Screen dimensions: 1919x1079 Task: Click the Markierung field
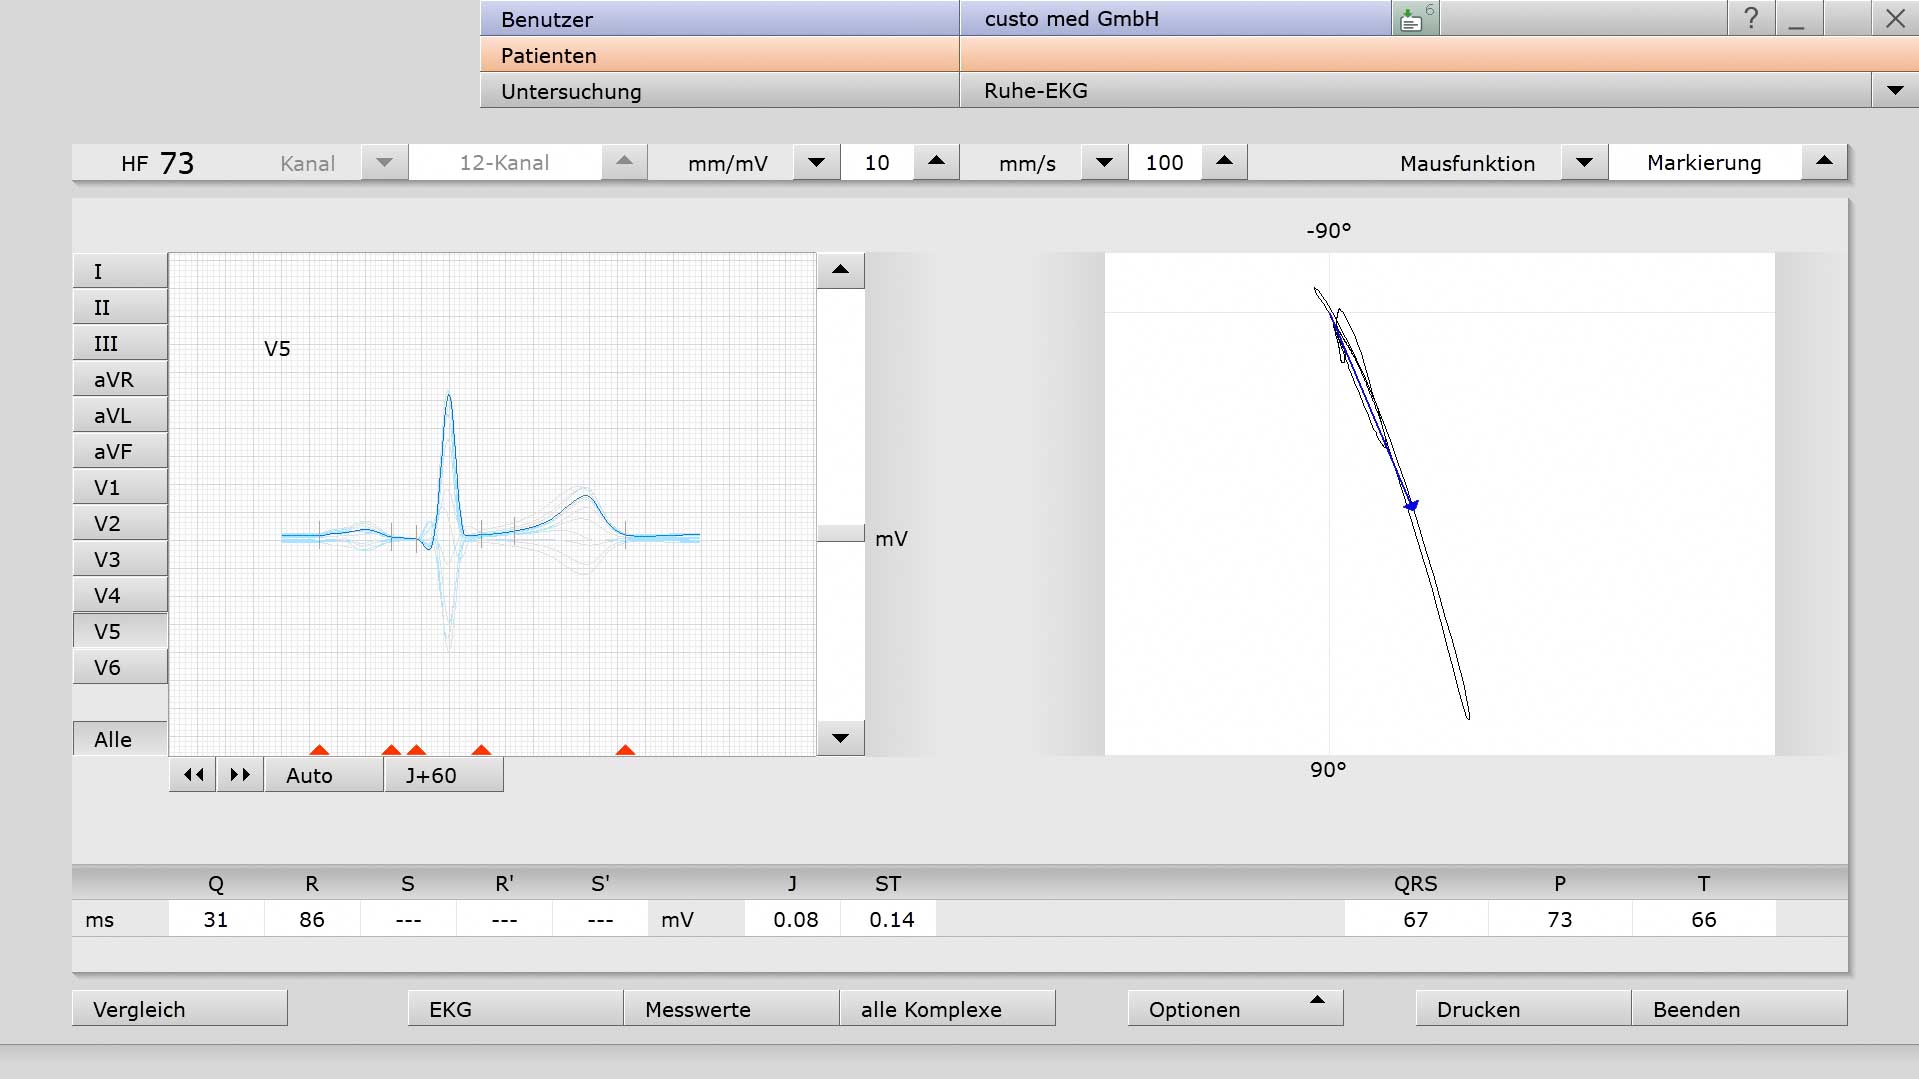click(1705, 162)
